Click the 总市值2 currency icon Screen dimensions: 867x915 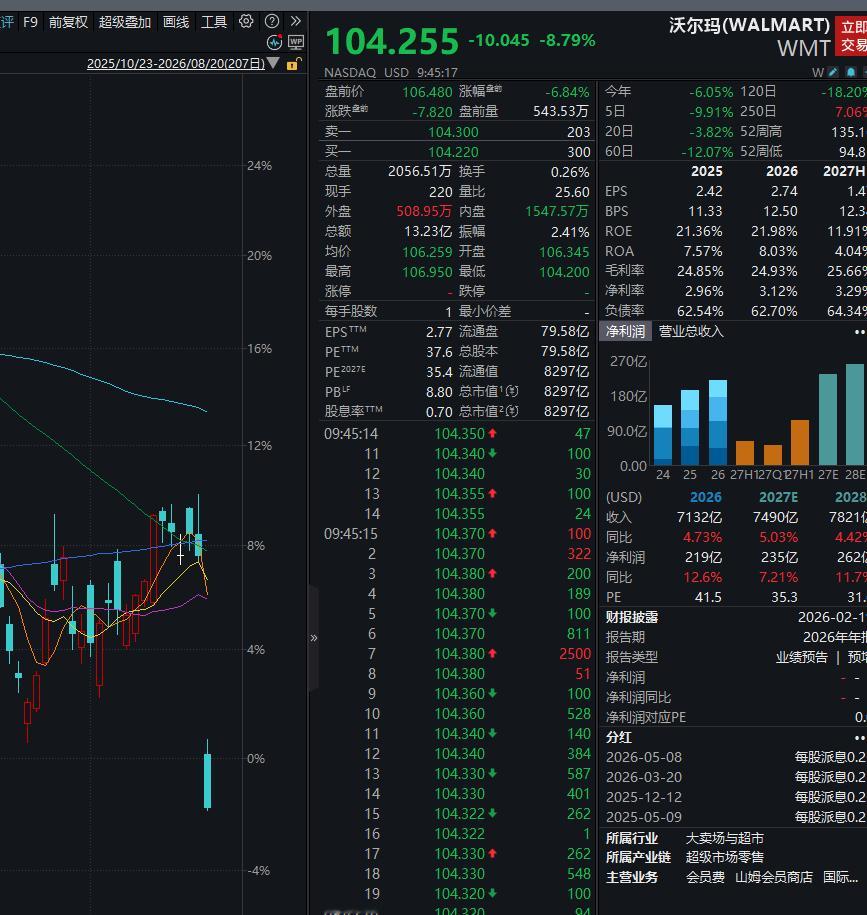pyautogui.click(x=512, y=411)
